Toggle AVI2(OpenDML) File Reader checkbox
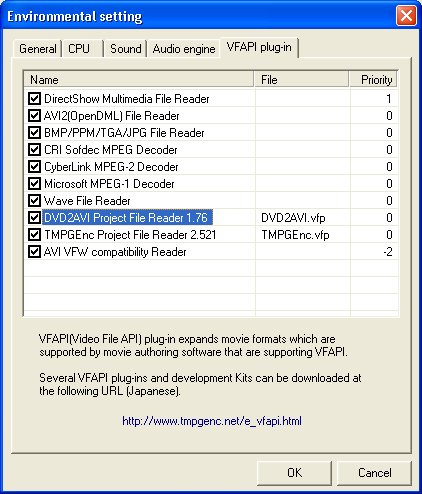 click(x=34, y=116)
